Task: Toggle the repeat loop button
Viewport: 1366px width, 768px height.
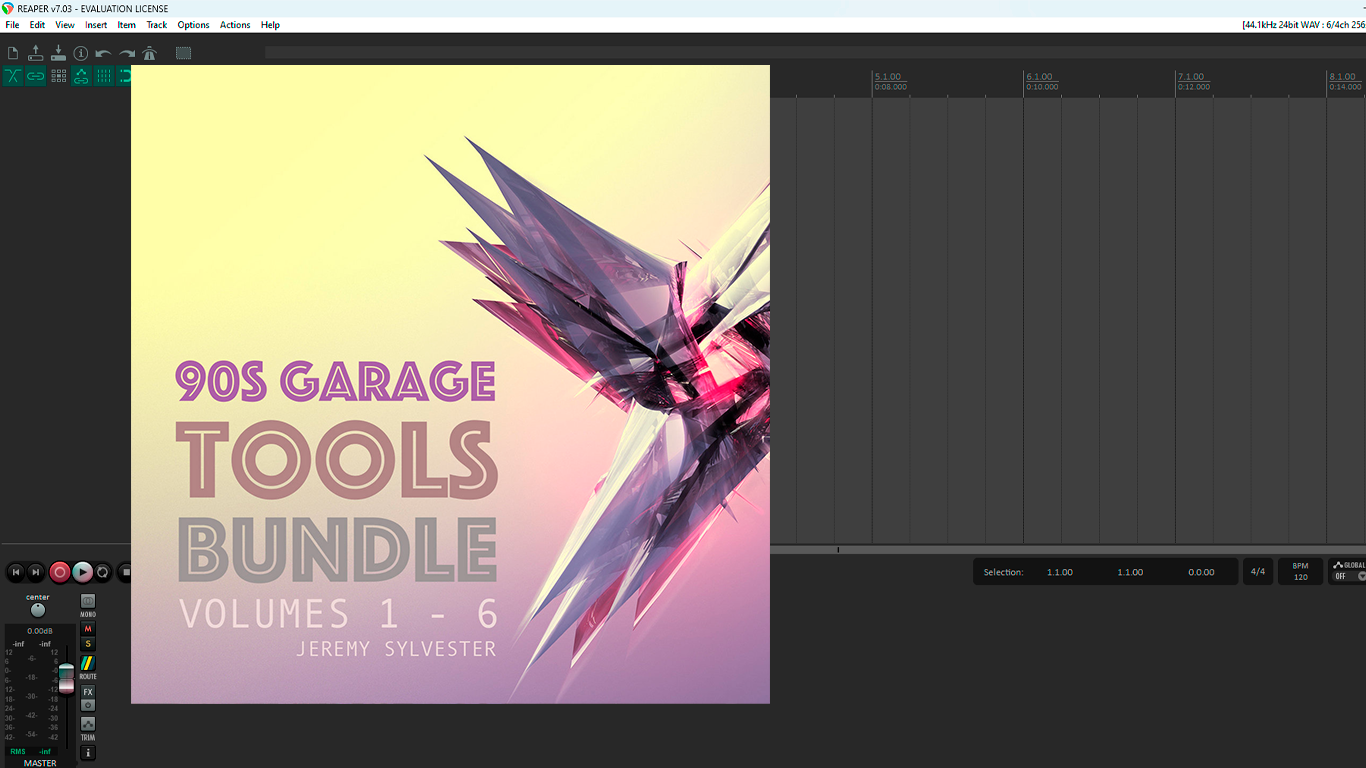Action: [x=103, y=572]
